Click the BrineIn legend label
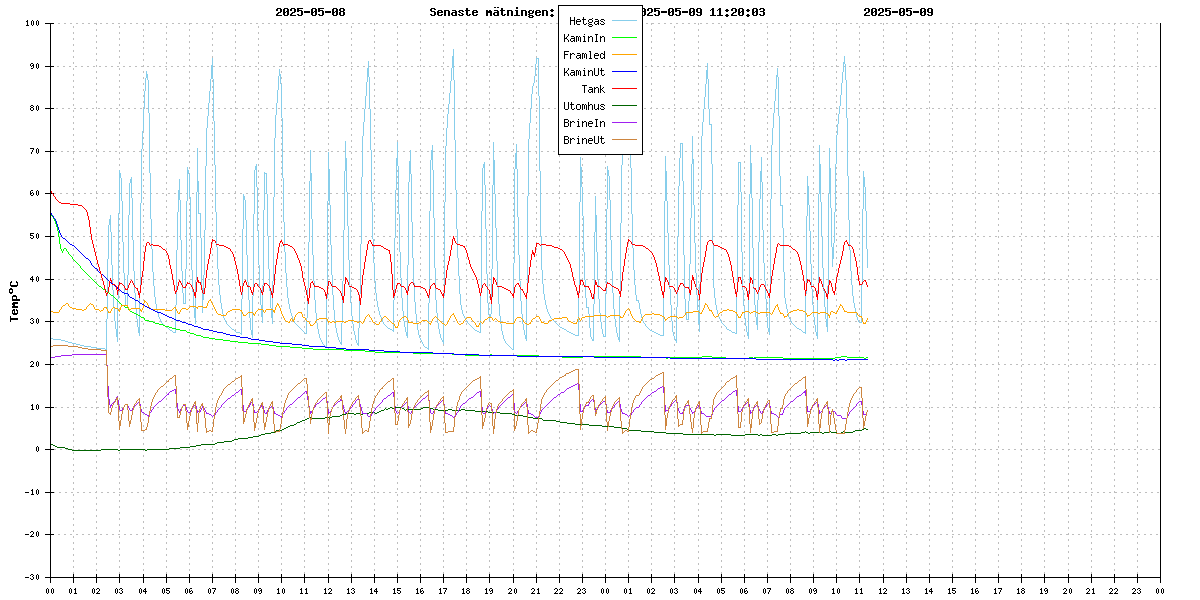This screenshot has height=600, width=1200. coord(583,123)
